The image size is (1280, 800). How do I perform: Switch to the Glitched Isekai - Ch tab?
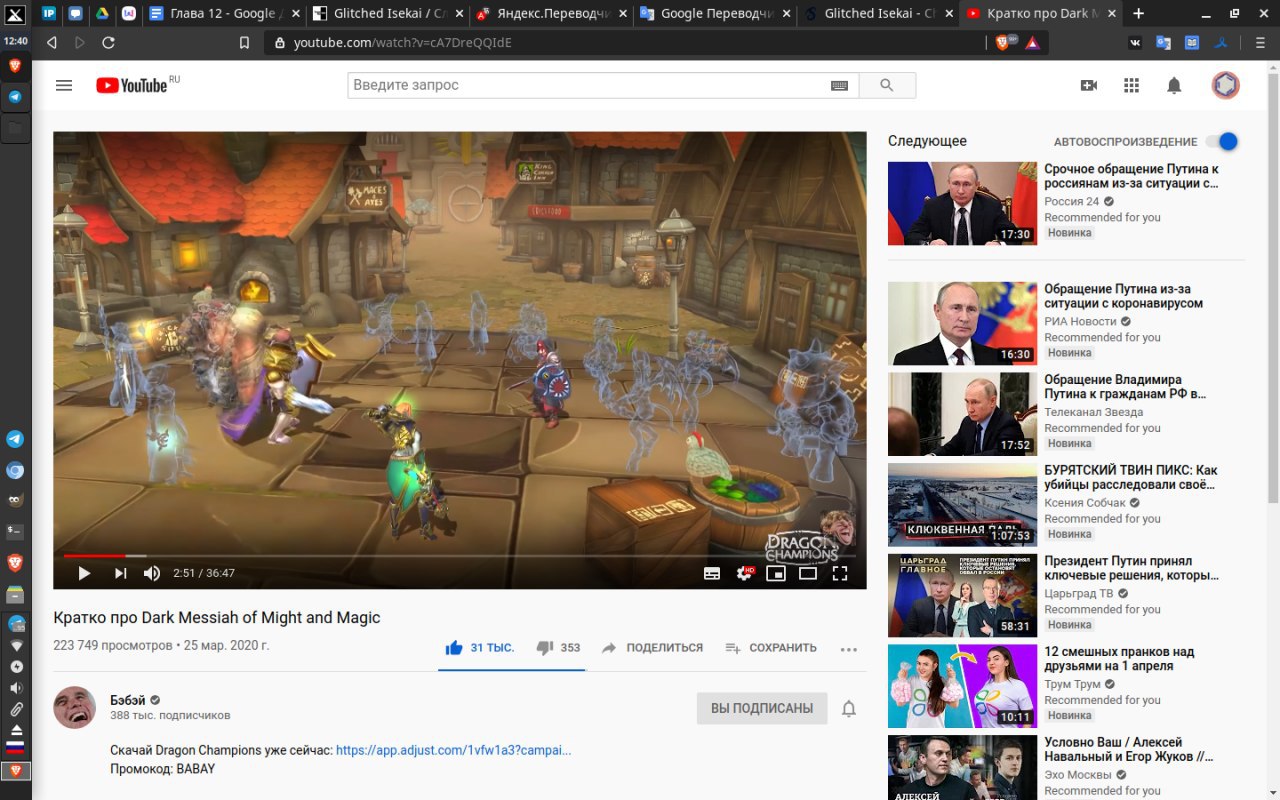[x=878, y=14]
